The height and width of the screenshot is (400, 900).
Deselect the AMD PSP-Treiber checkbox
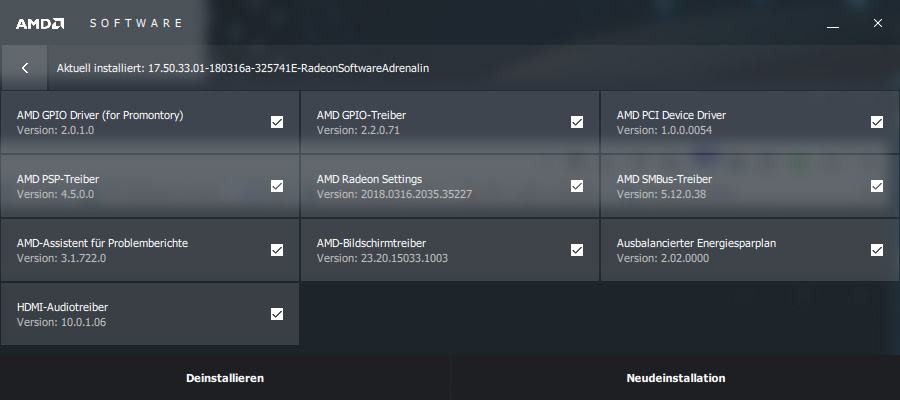click(x=277, y=186)
